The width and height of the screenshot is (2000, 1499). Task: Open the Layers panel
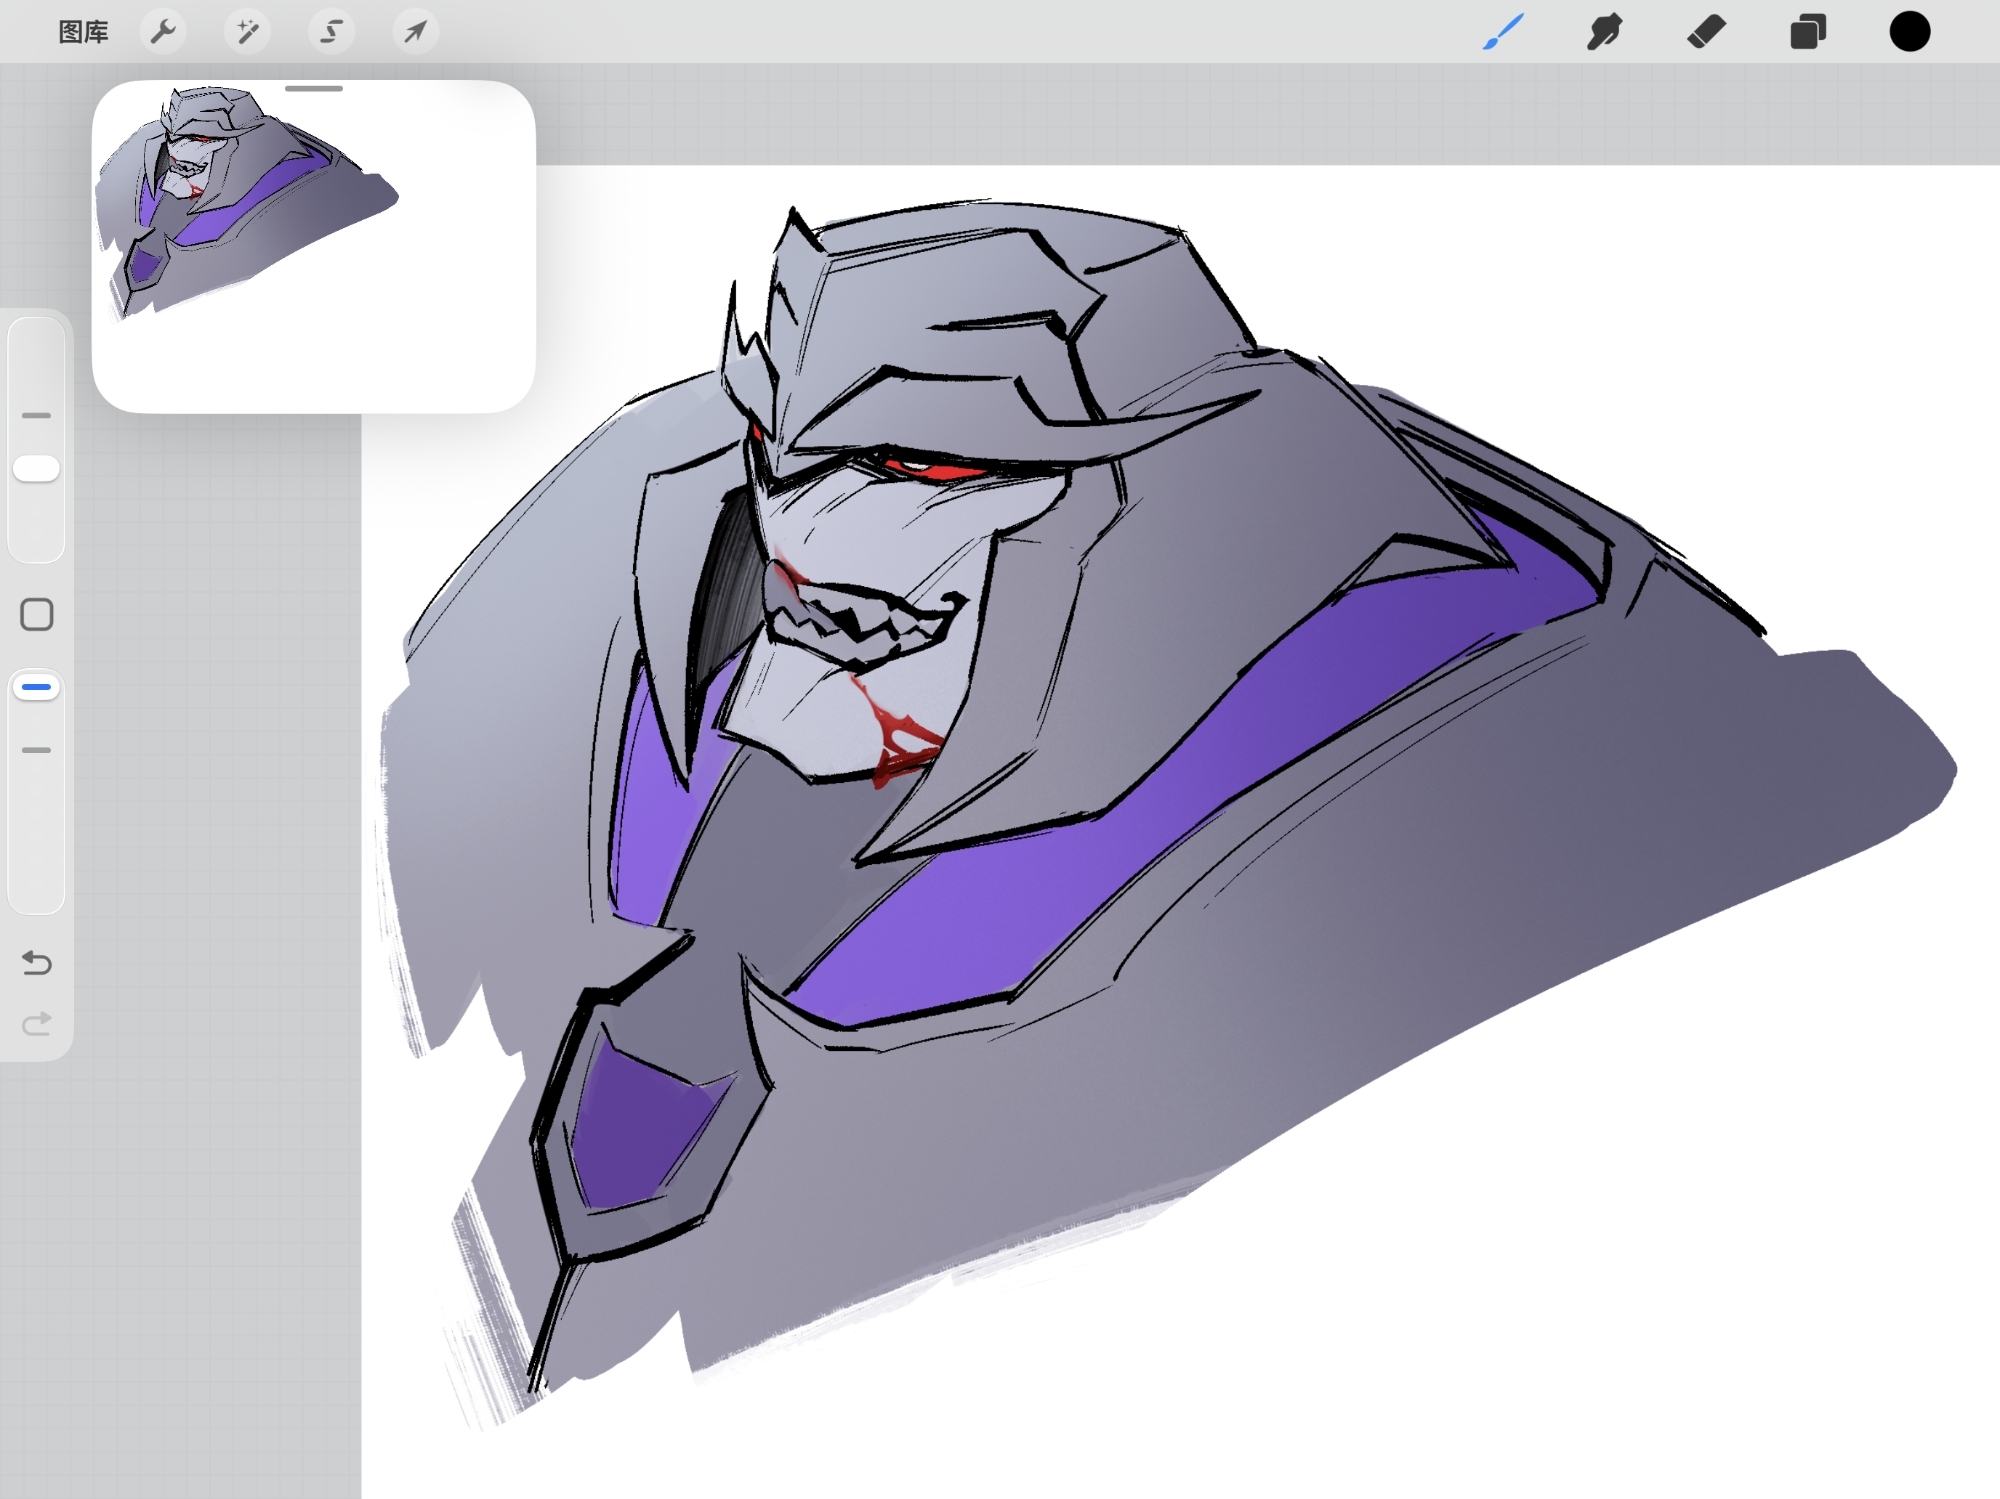(x=1808, y=32)
